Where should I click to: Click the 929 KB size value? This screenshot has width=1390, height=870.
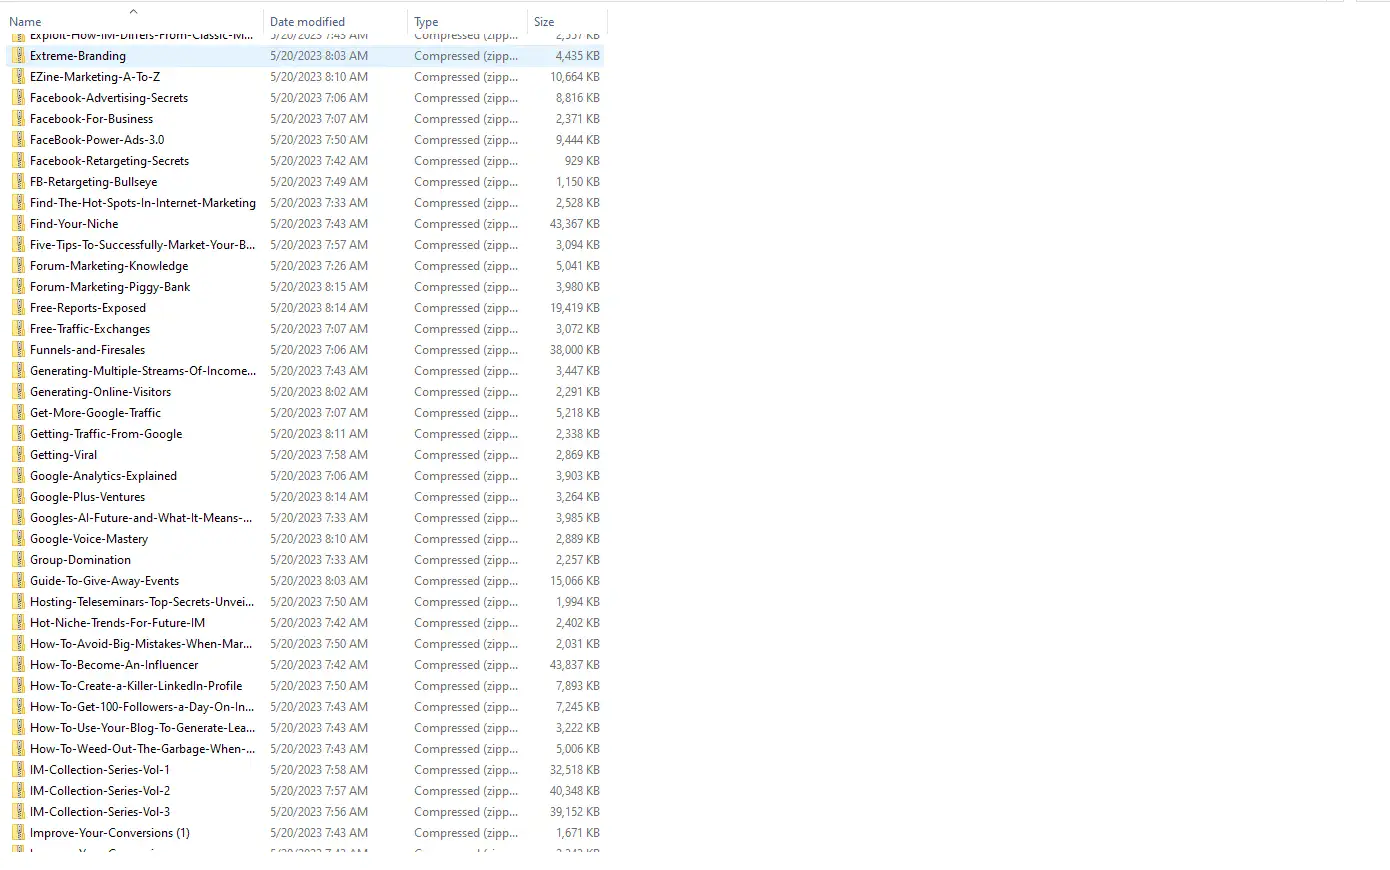click(x=582, y=161)
